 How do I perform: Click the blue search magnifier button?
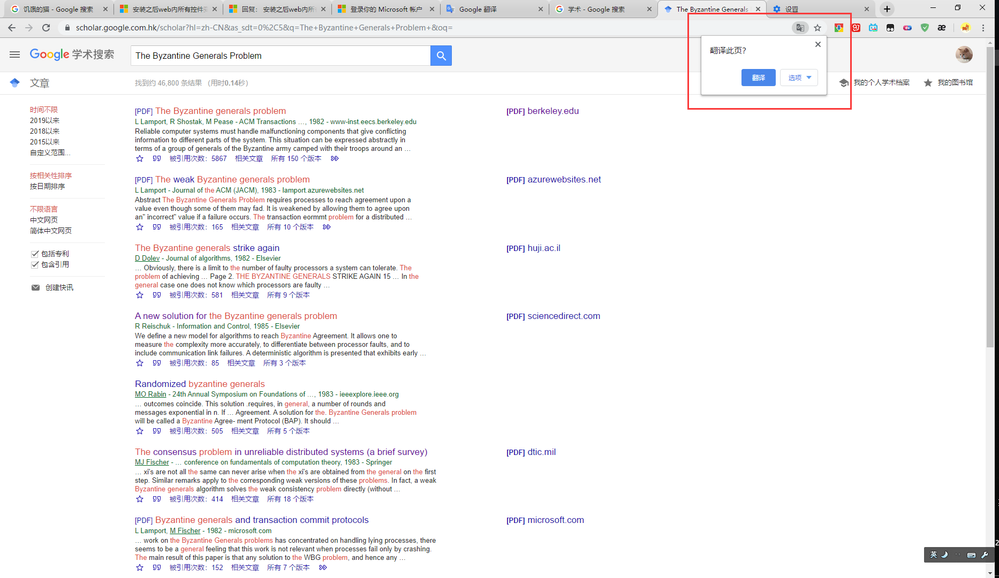click(x=441, y=55)
